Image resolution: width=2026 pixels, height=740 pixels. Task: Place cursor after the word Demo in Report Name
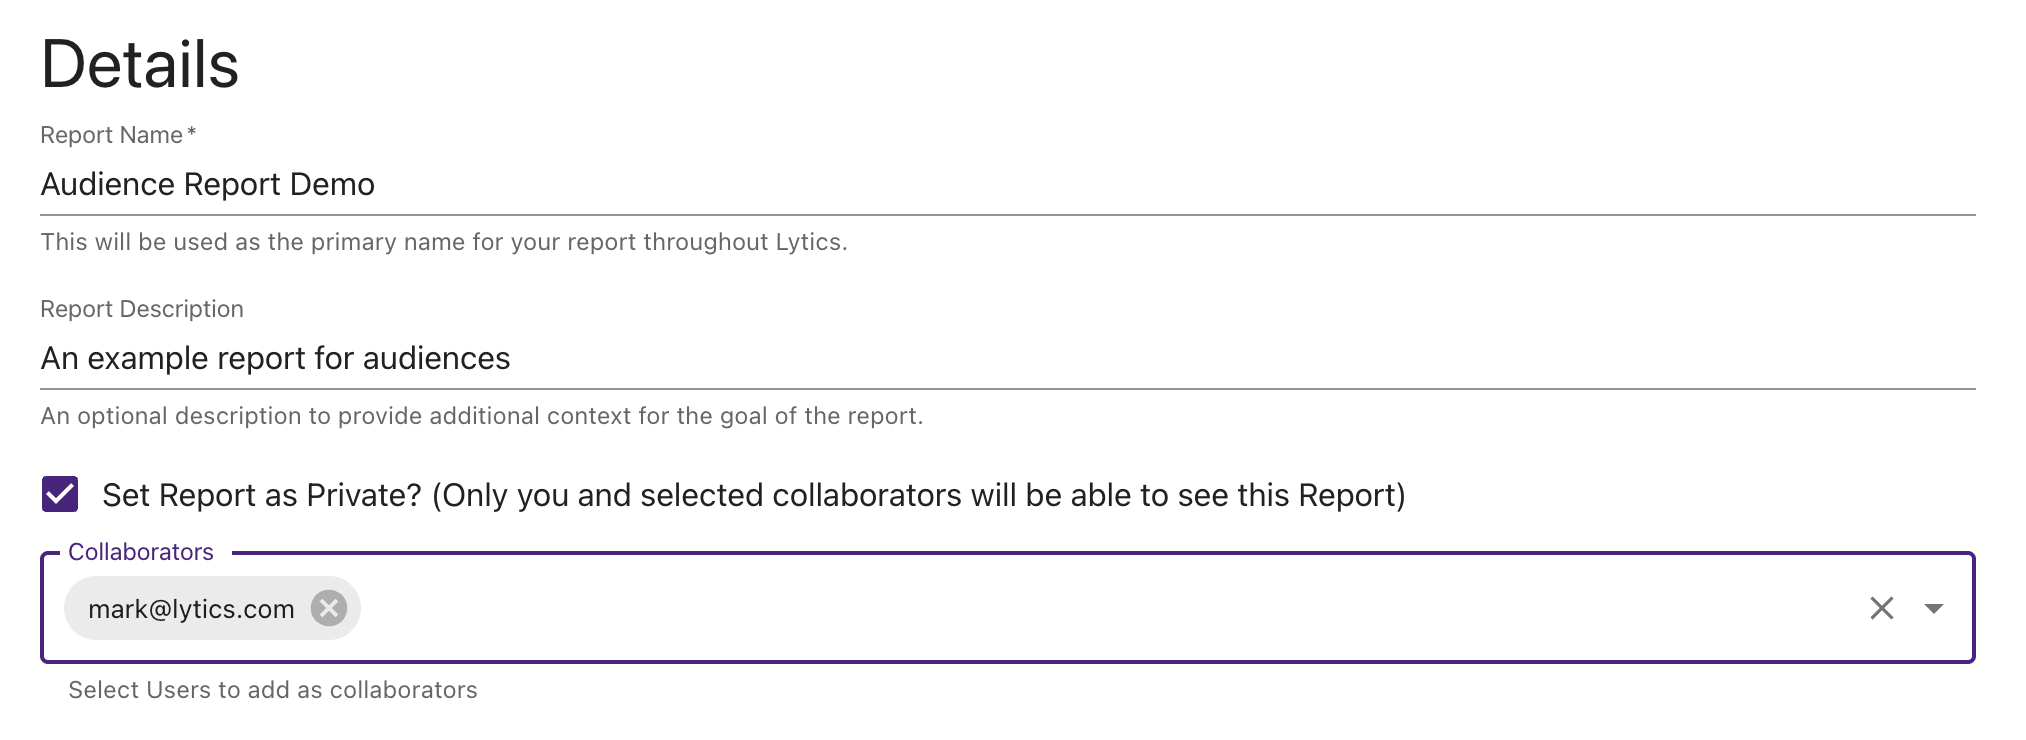[377, 185]
